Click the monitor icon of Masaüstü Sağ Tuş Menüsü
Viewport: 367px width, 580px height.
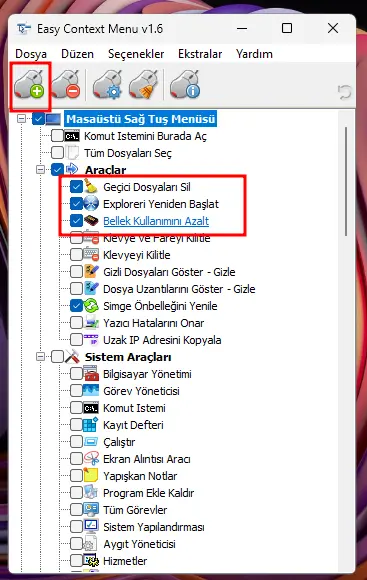(x=53, y=119)
